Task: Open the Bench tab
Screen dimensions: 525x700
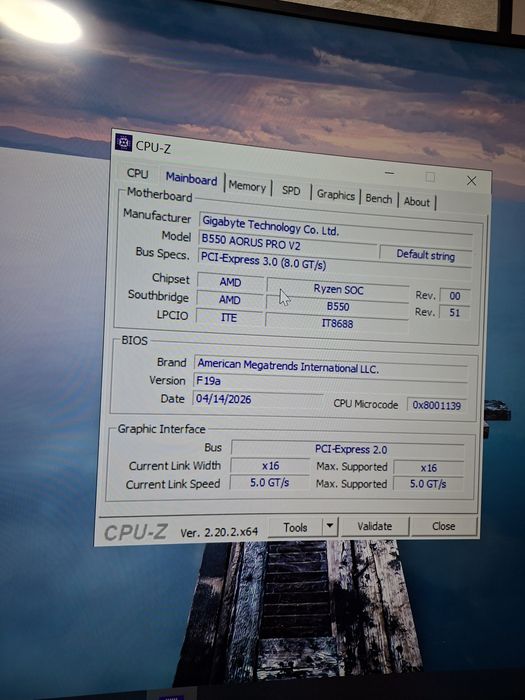Action: tap(379, 198)
